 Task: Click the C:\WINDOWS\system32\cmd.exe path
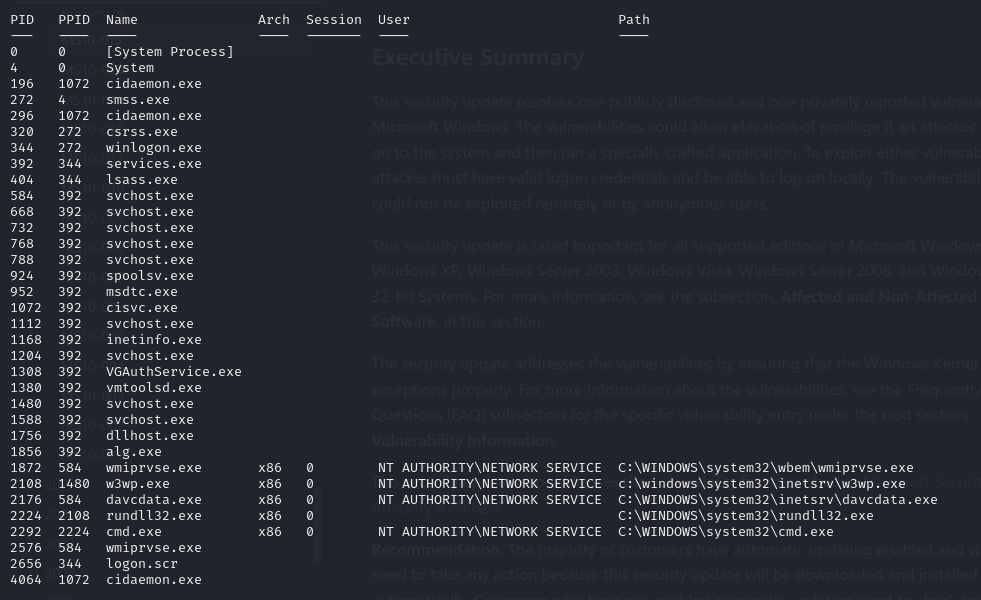pos(725,532)
